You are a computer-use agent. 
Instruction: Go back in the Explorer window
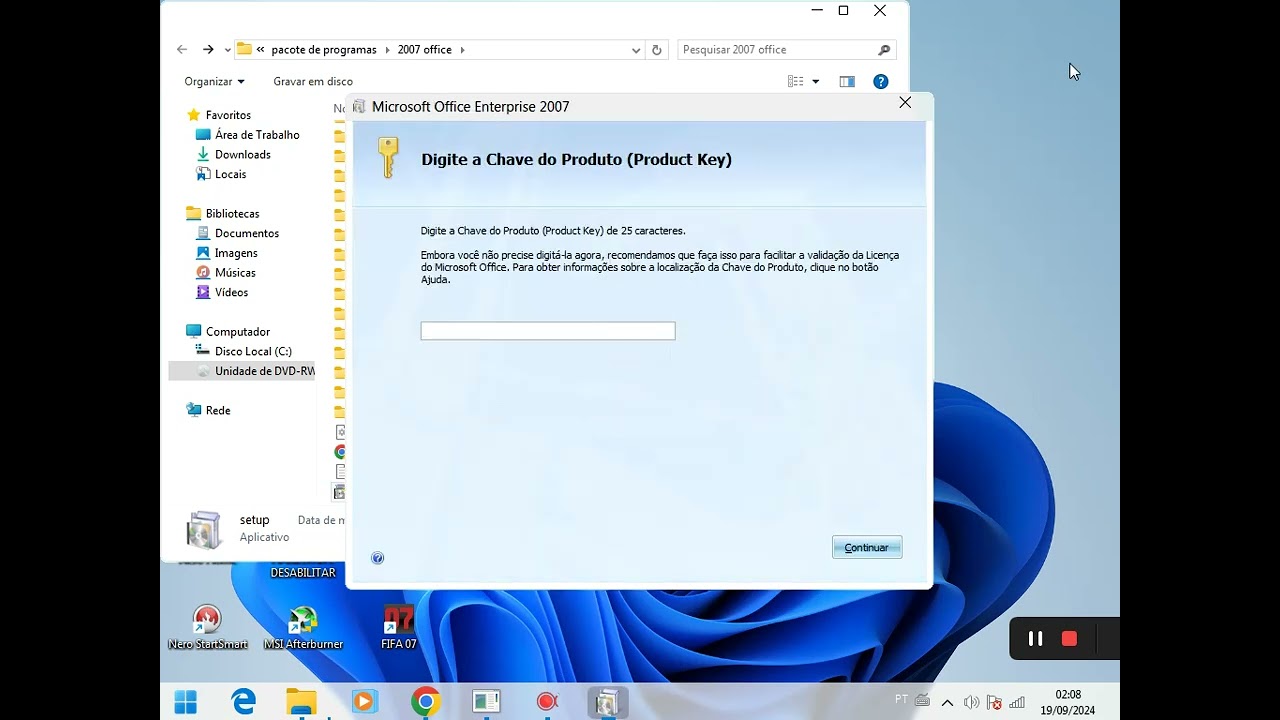point(182,49)
